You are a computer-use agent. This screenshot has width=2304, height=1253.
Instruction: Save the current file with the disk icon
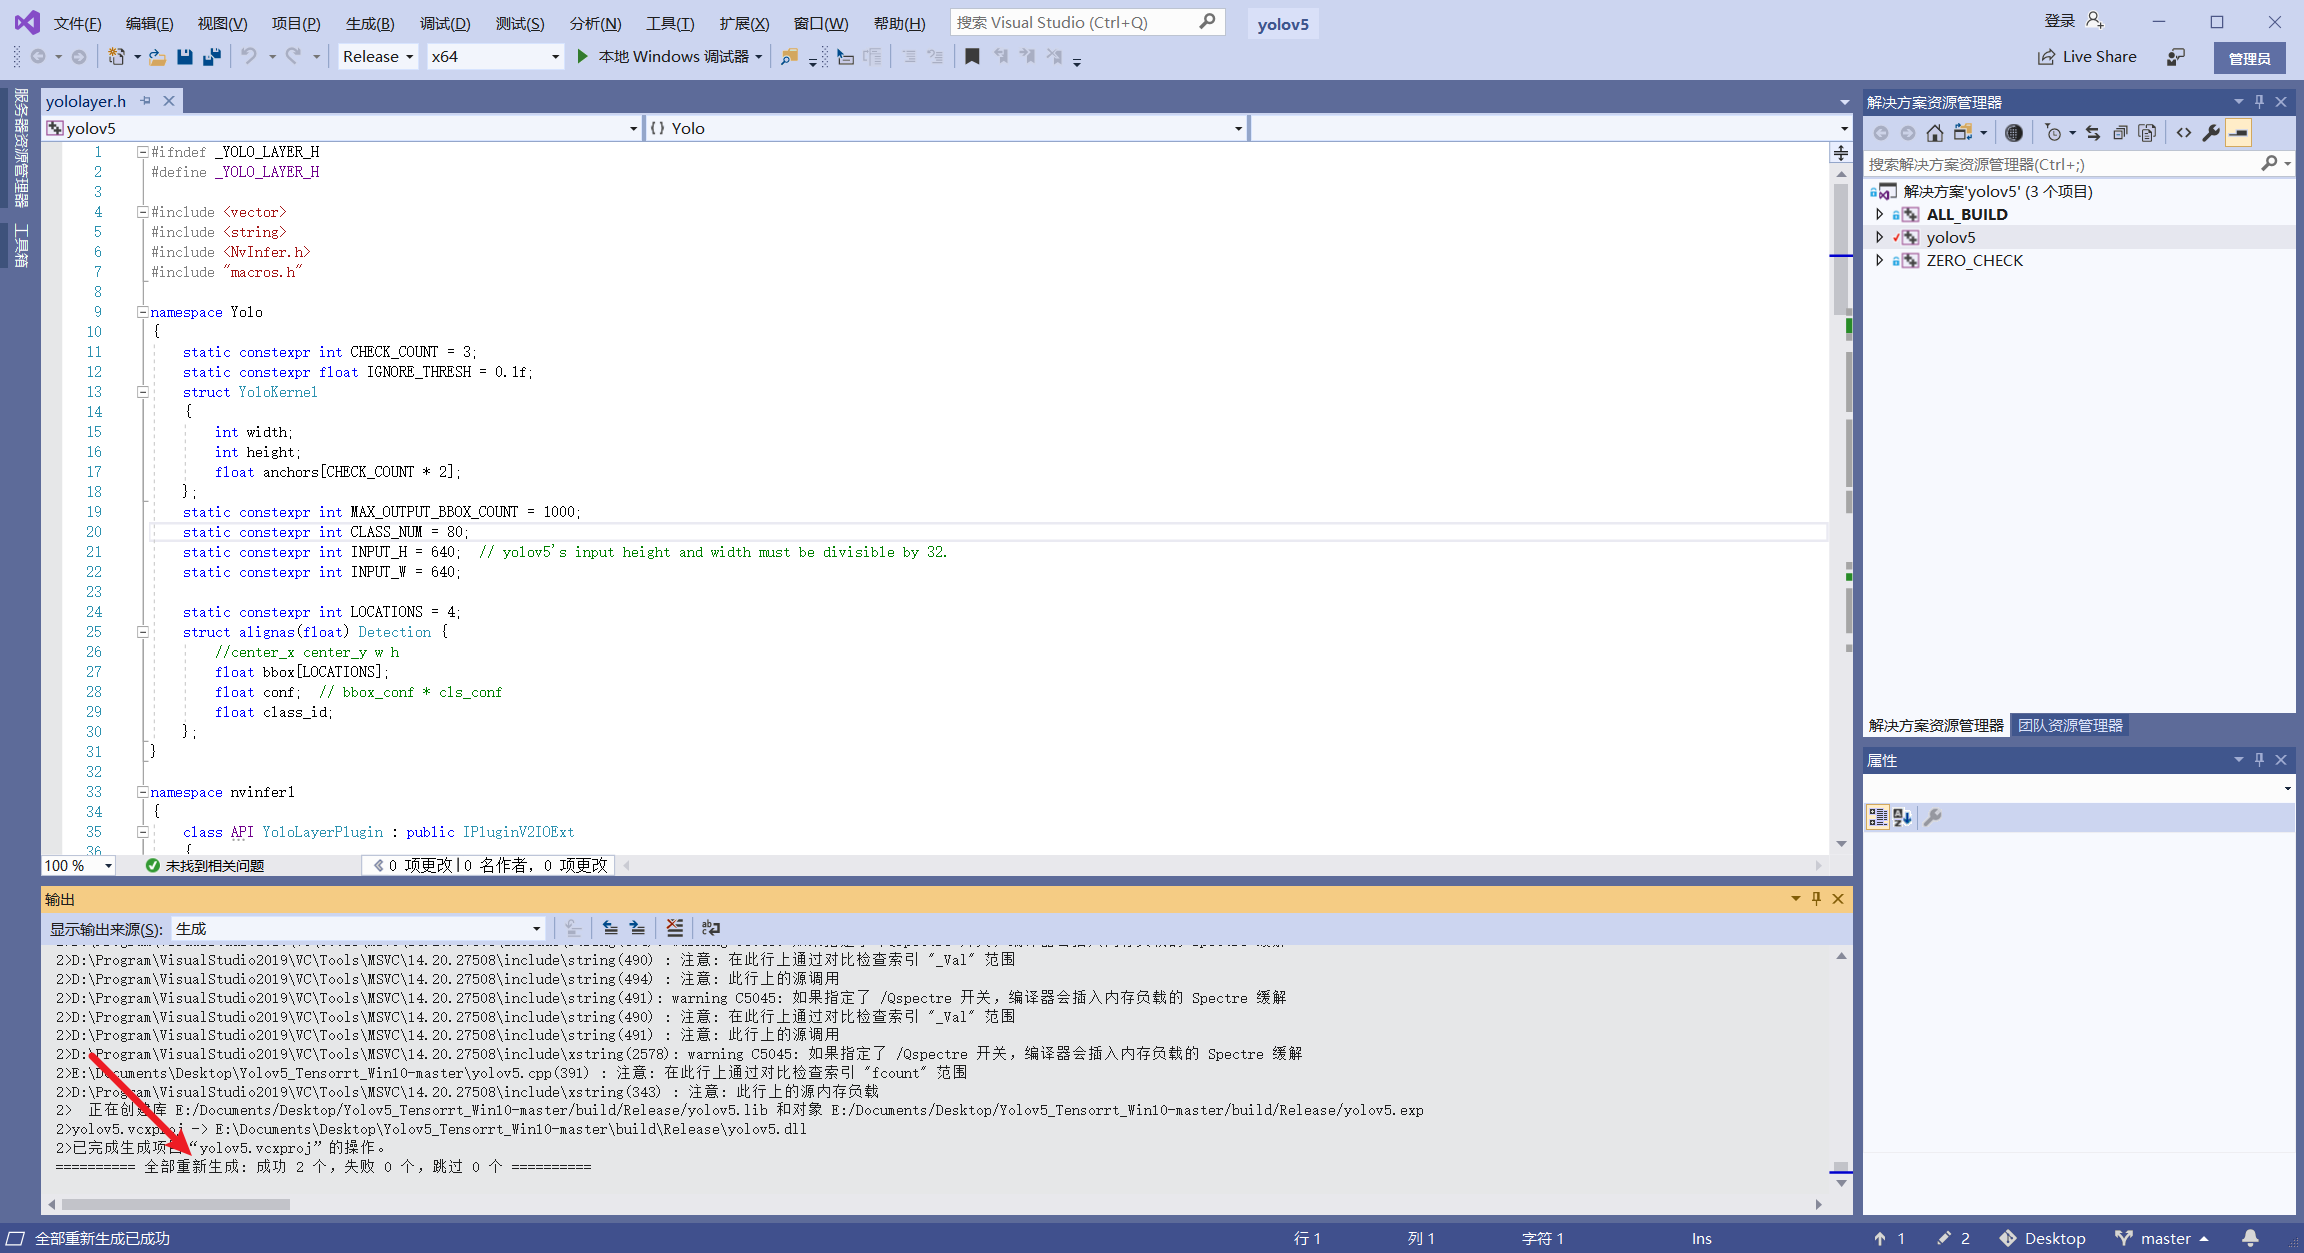coord(184,57)
